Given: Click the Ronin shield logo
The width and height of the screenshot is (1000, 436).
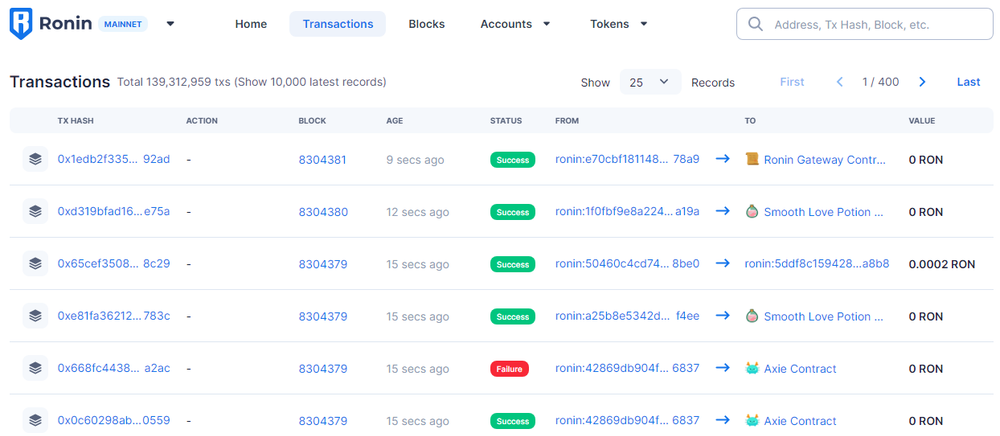Looking at the screenshot, I should 20,24.
